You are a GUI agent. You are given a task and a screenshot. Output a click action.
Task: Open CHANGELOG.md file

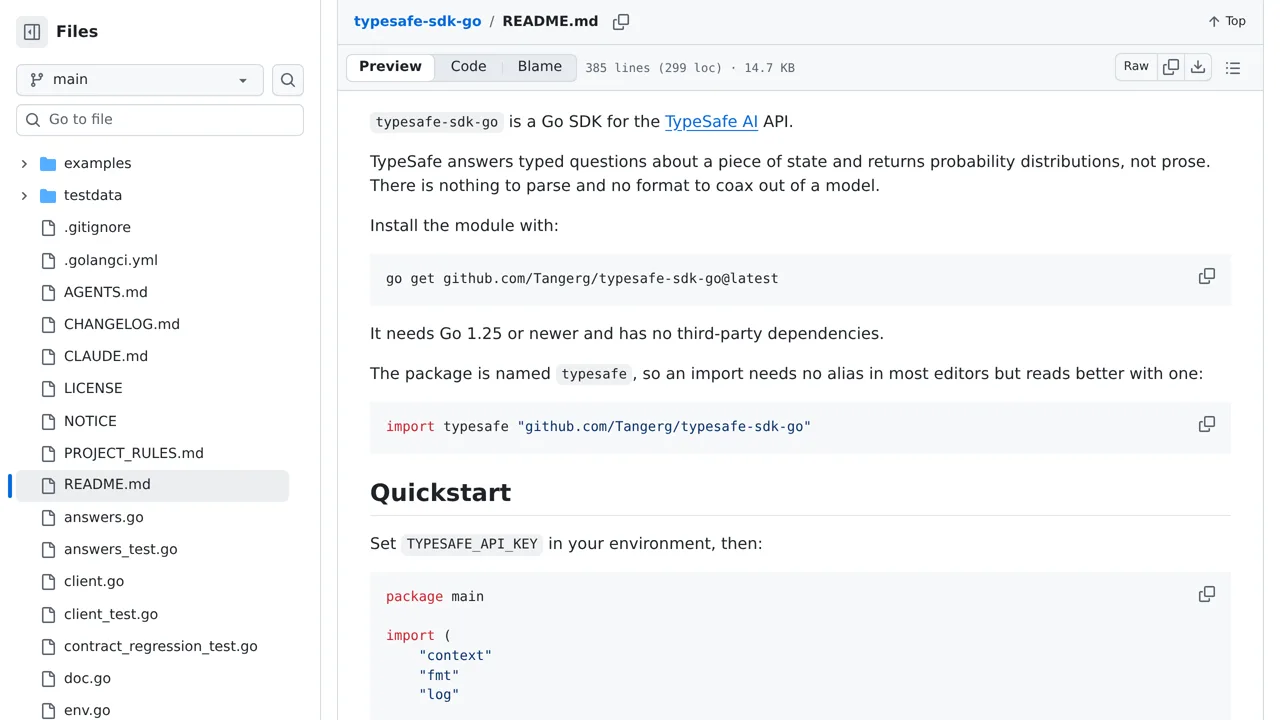pos(122,324)
